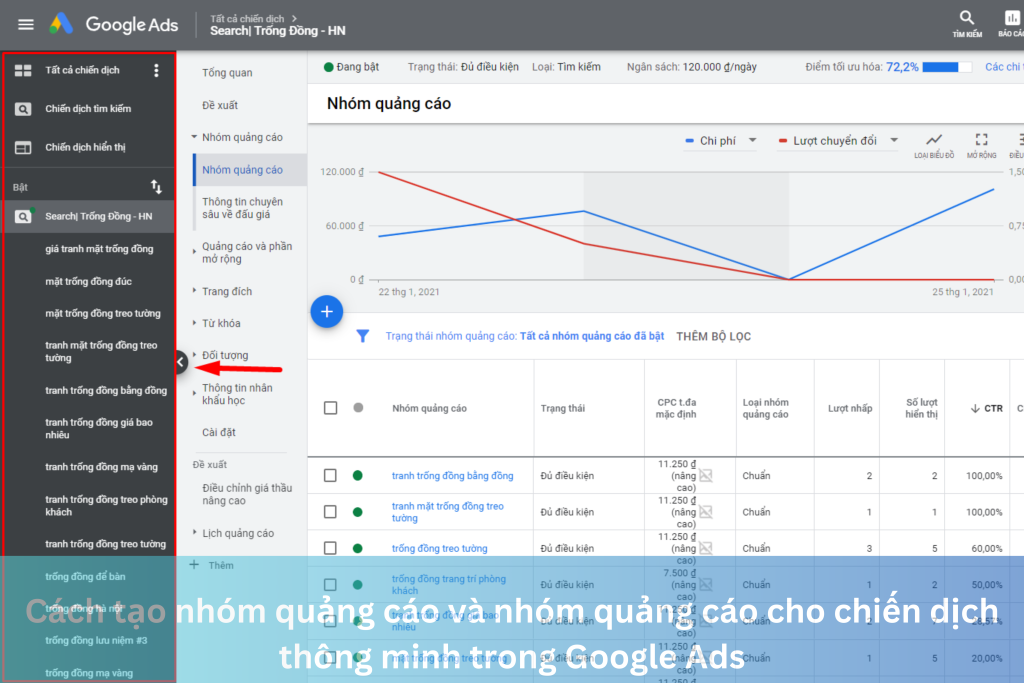The width and height of the screenshot is (1024, 683).
Task: Click THÊM BỘ LỌC to add filter
Action: pos(713,336)
